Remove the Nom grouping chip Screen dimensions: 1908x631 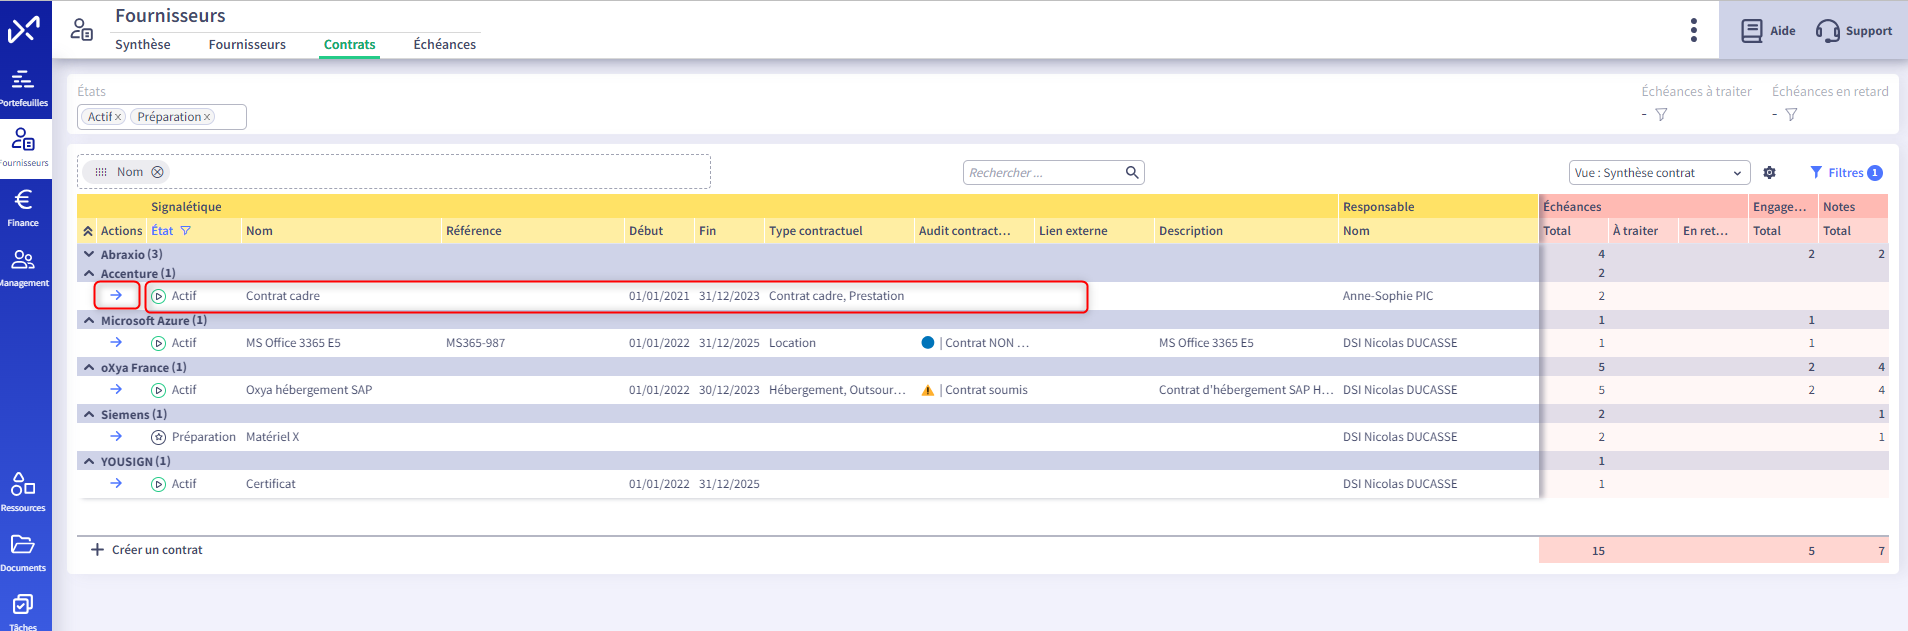tap(157, 172)
